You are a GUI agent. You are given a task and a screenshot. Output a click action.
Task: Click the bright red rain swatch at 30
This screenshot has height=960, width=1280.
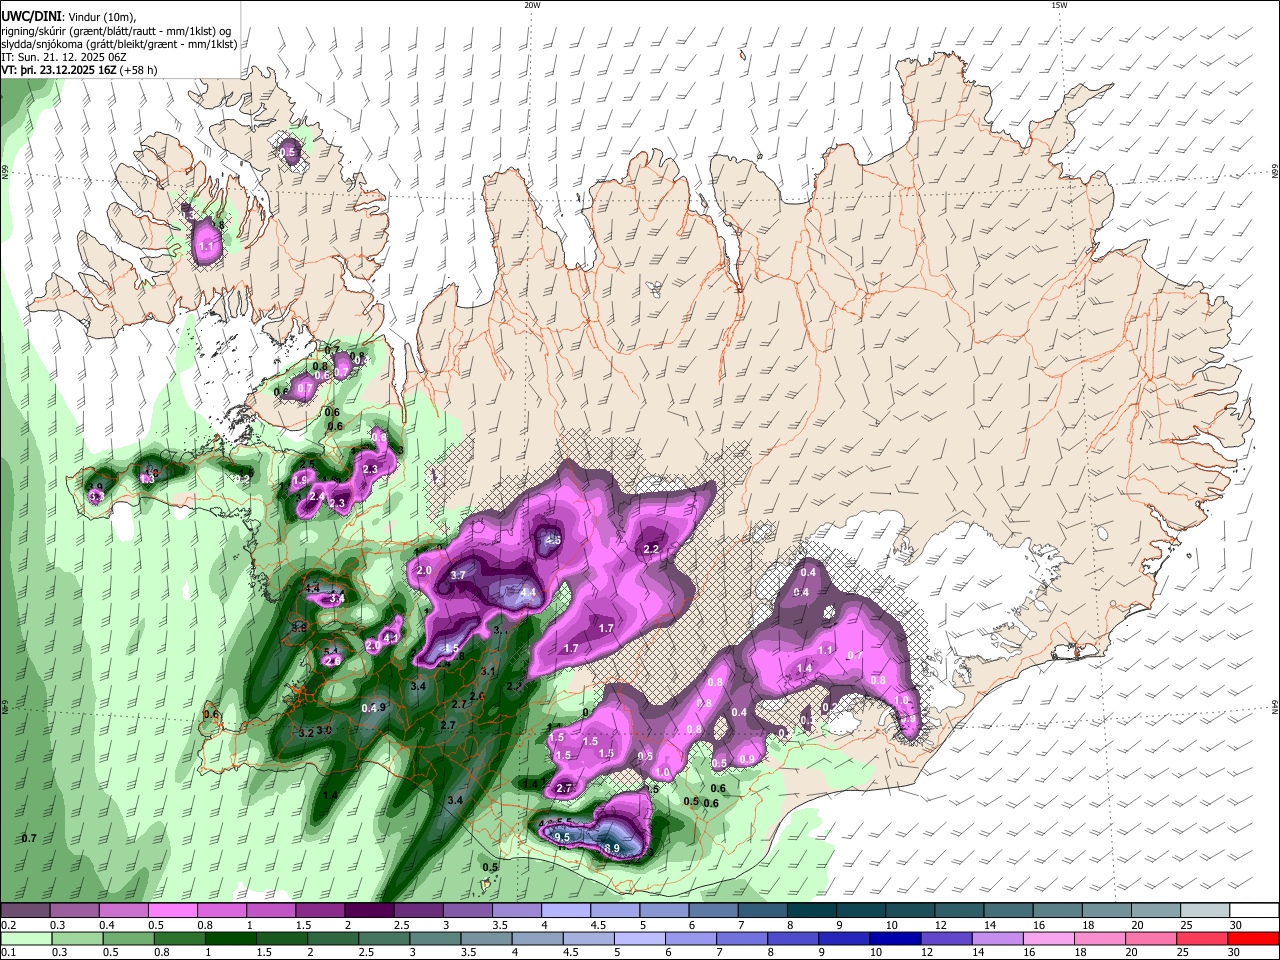tap(1254, 938)
